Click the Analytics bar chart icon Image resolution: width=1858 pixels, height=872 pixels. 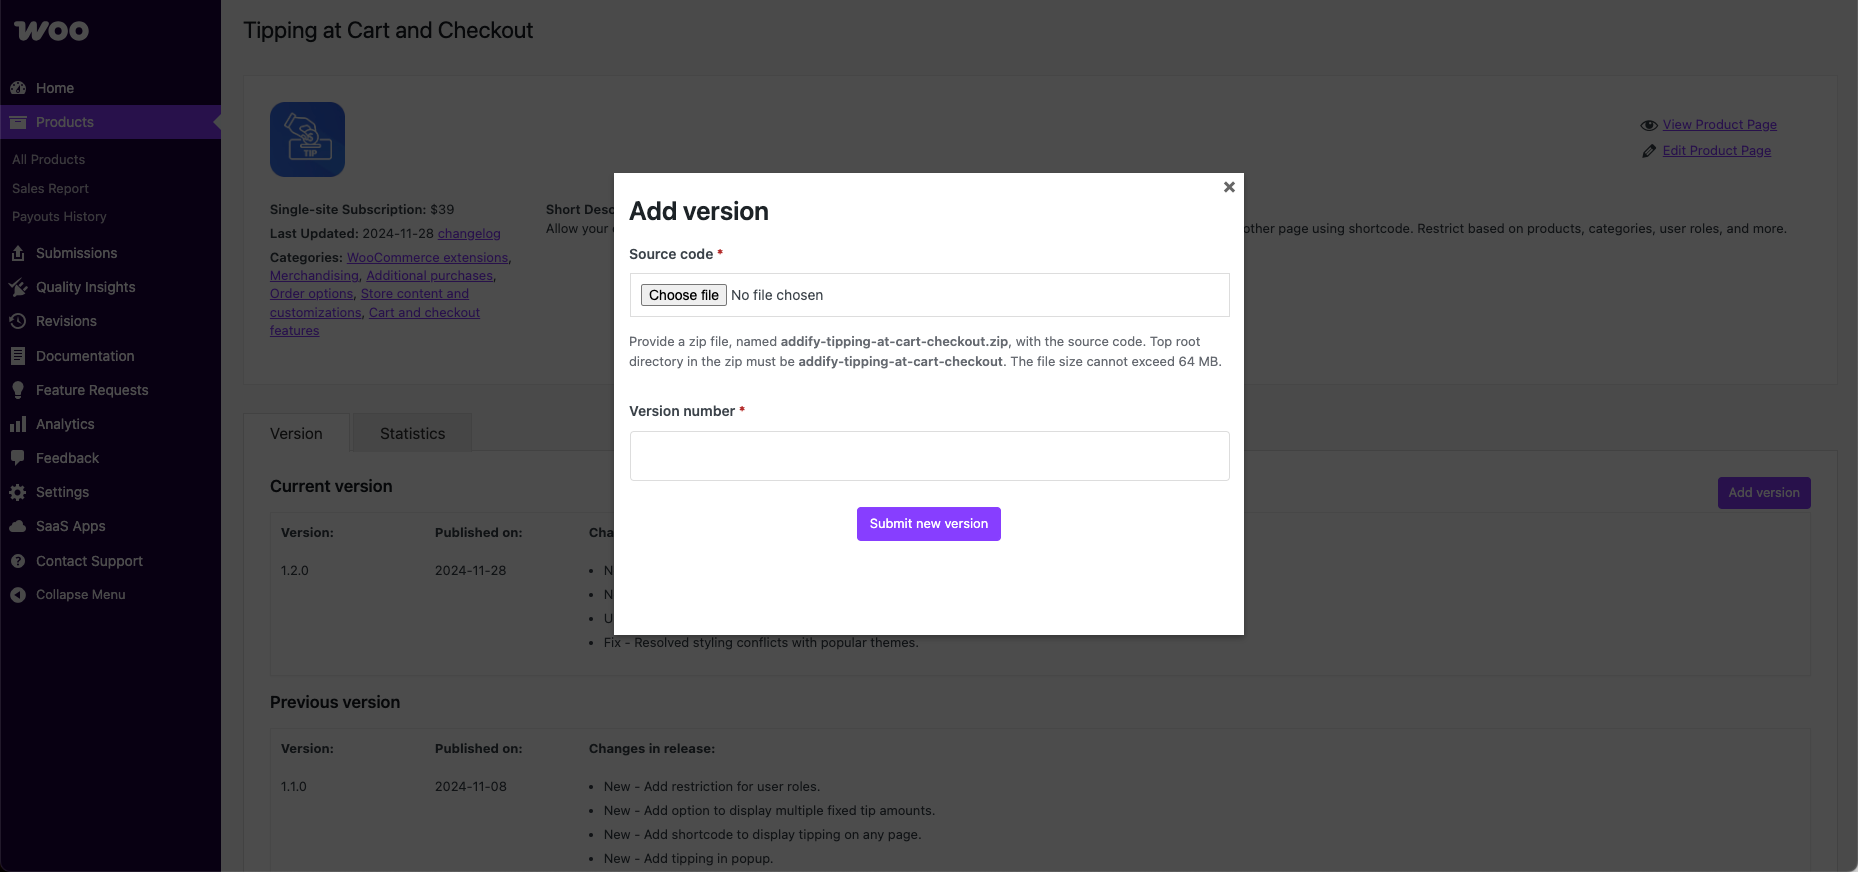[18, 424]
